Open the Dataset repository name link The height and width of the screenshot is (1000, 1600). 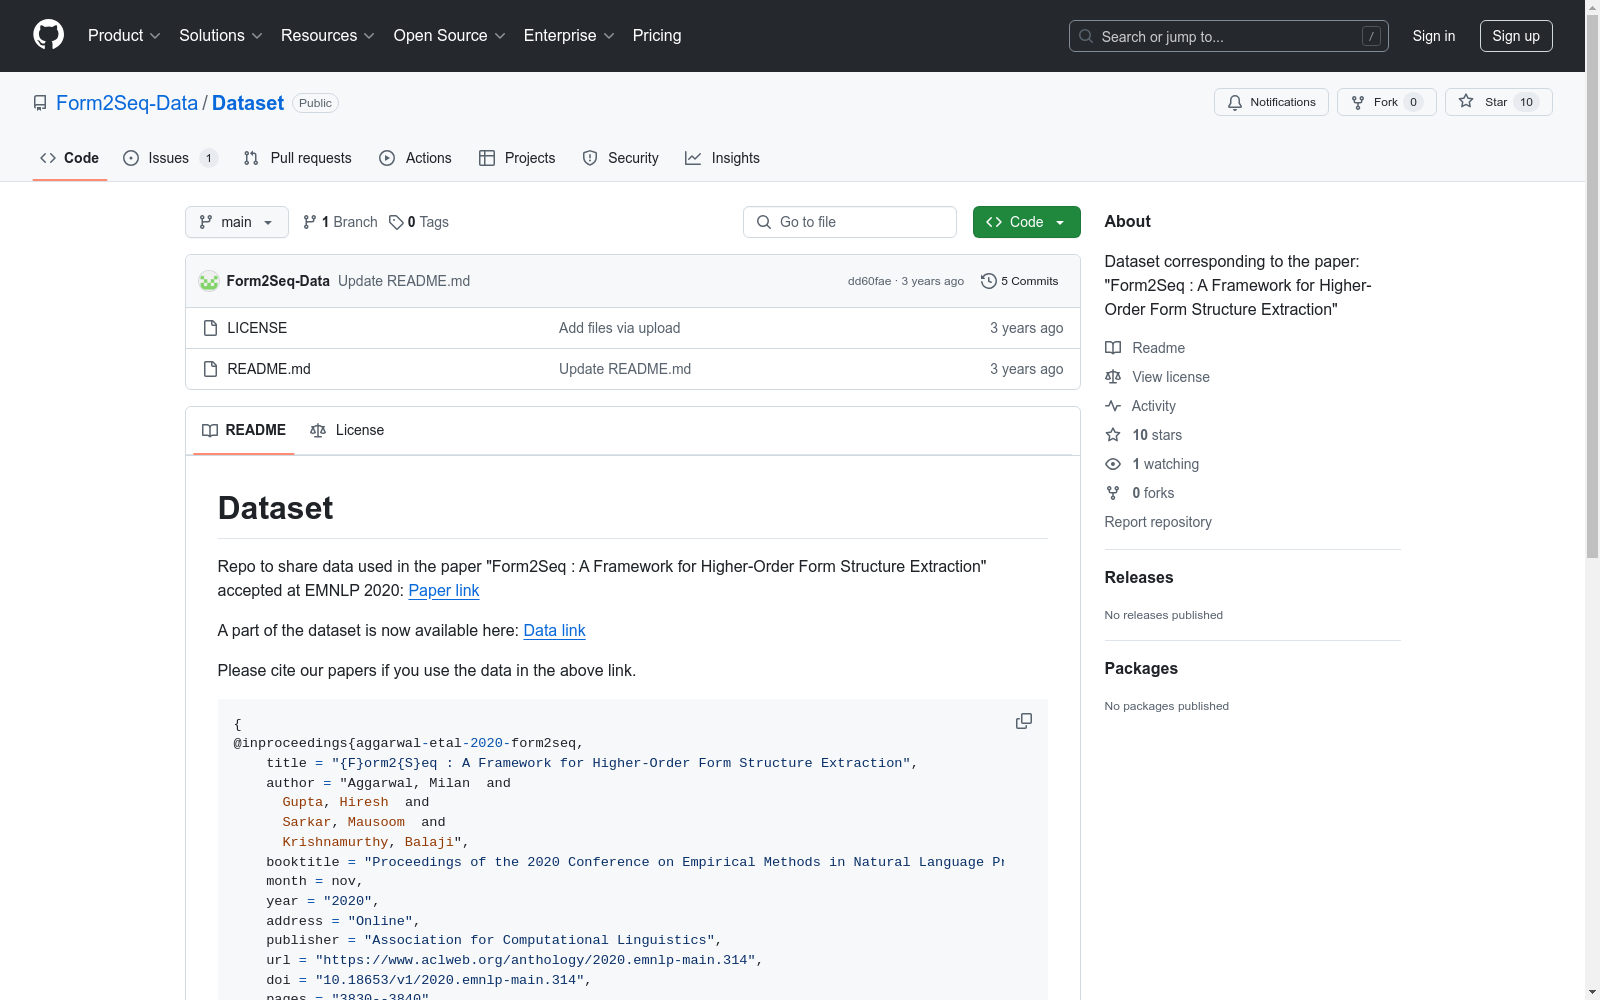248,103
